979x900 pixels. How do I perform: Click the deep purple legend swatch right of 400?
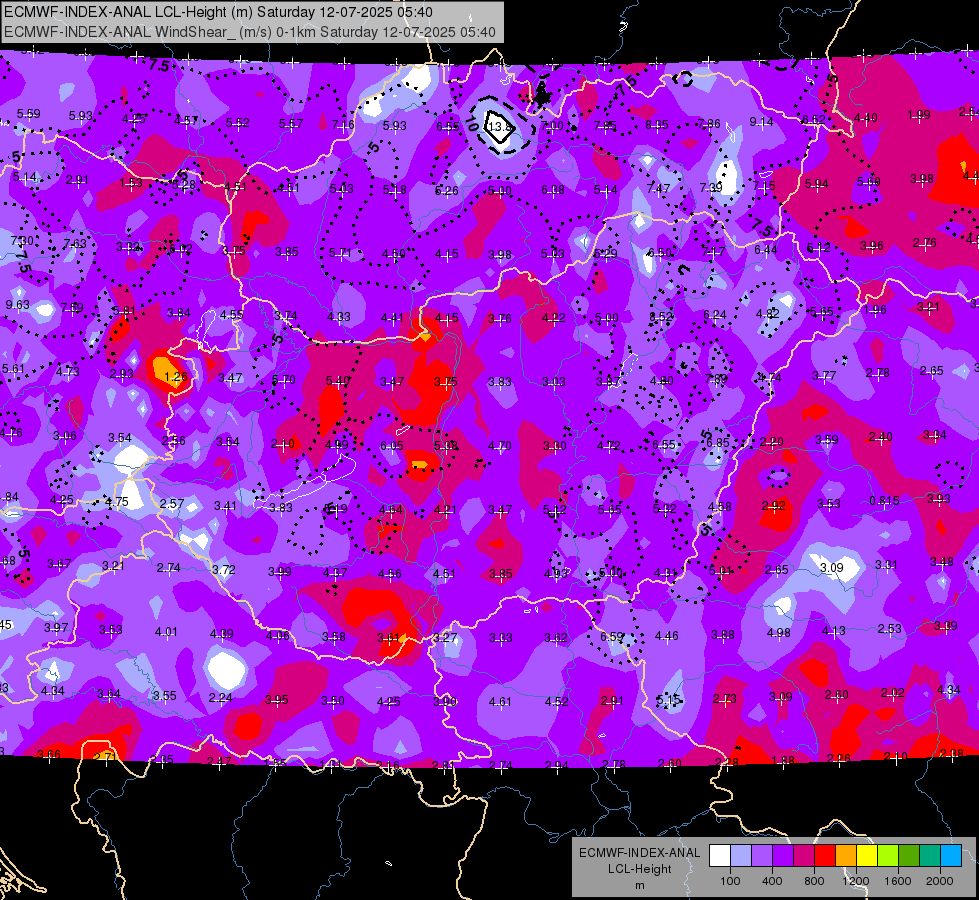[x=783, y=856]
